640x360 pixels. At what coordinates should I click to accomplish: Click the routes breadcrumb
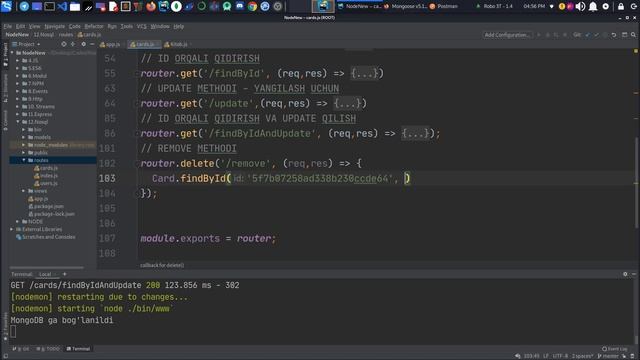pyautogui.click(x=65, y=35)
